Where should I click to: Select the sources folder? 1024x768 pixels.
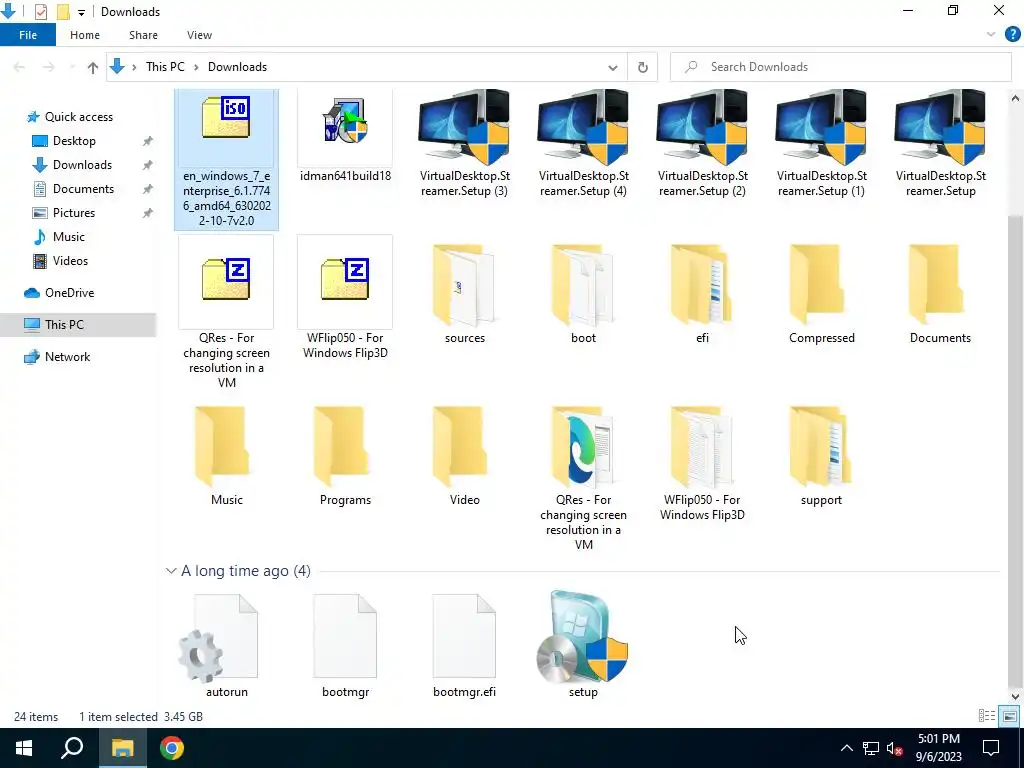464,294
